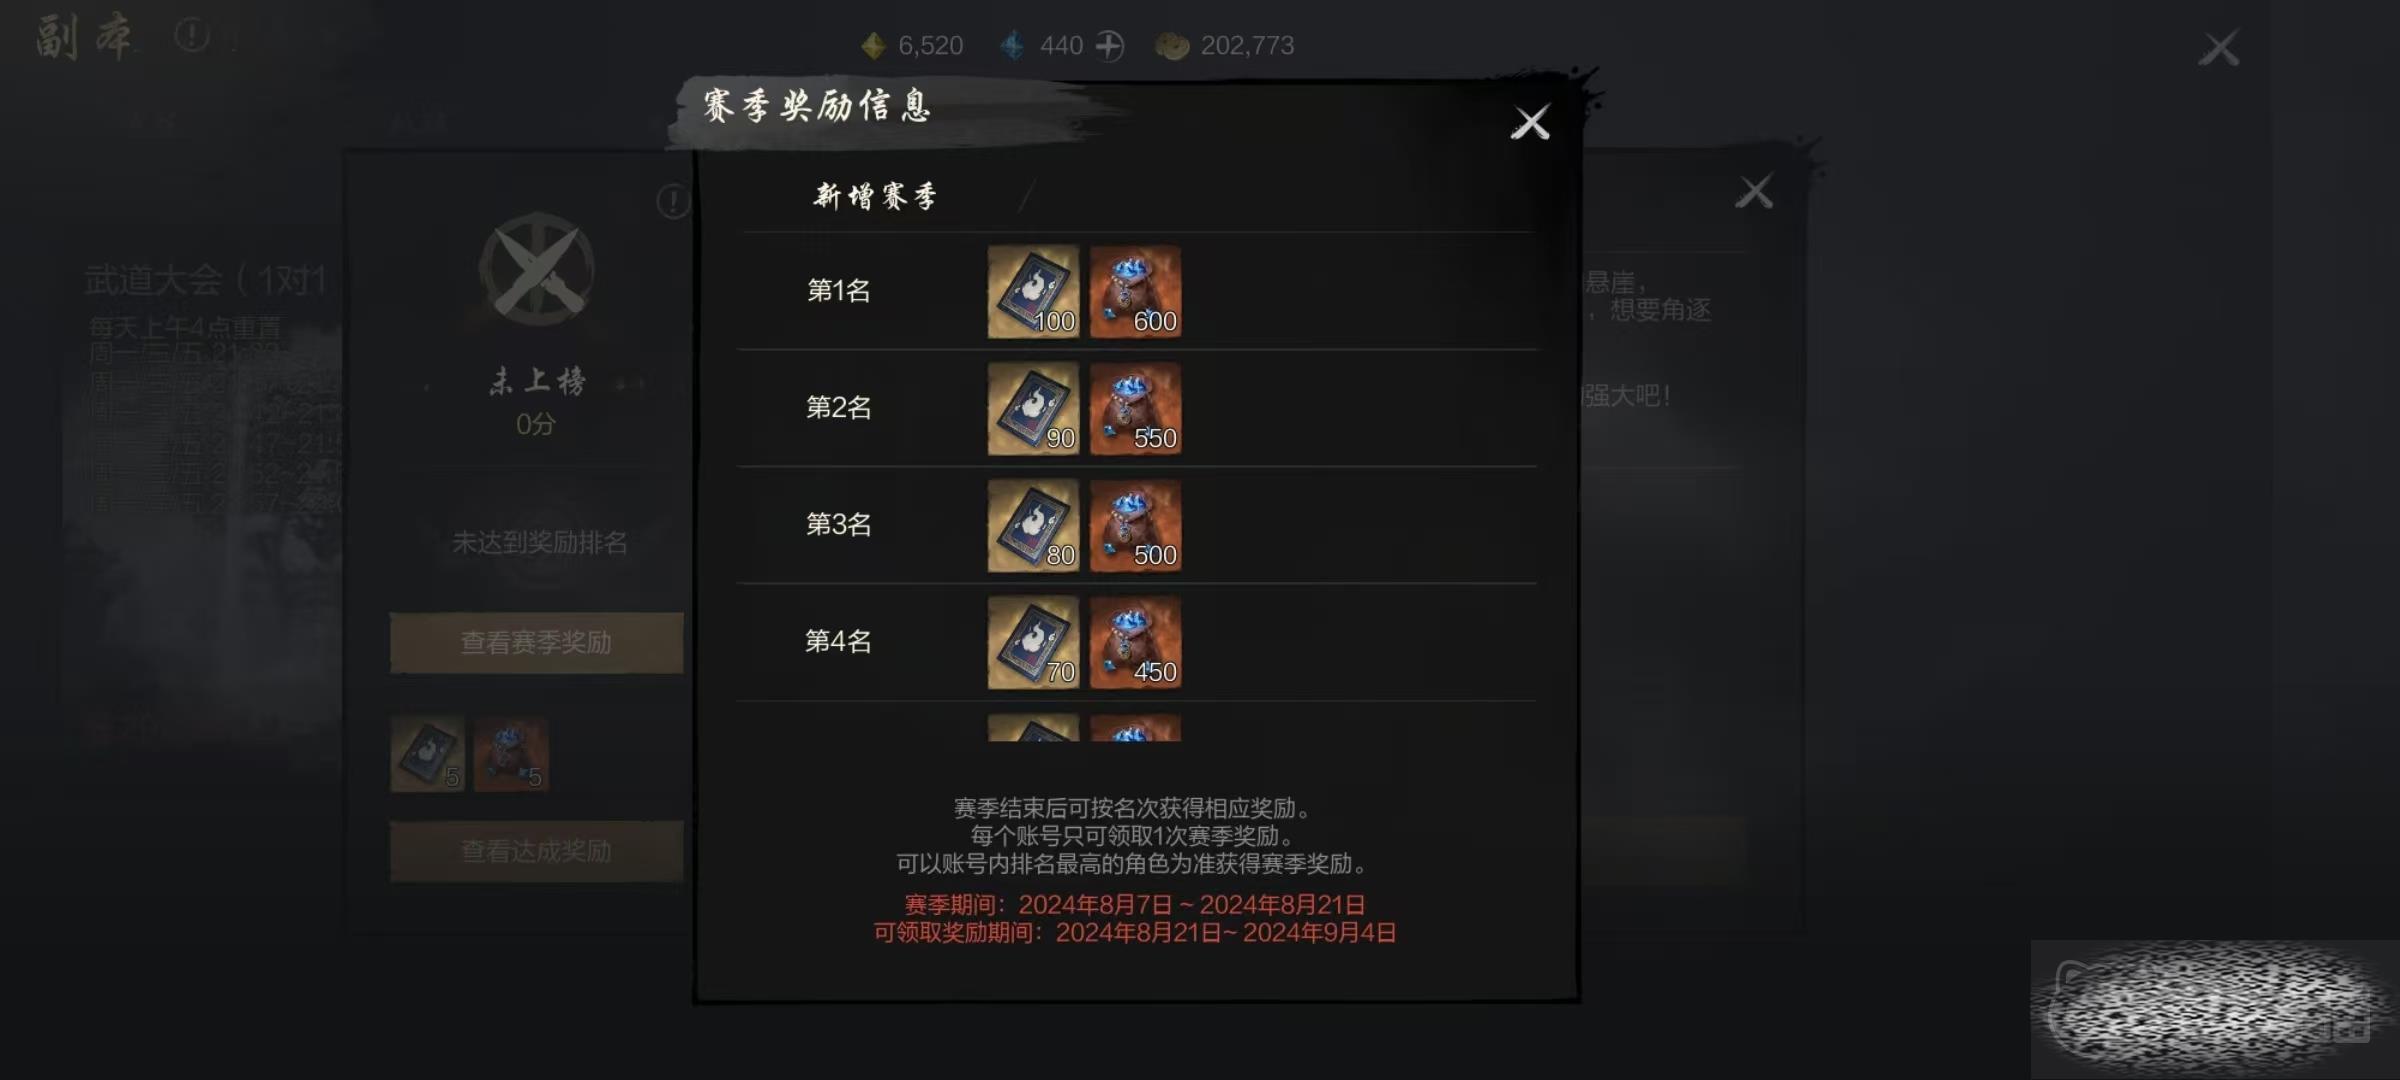Image resolution: width=2400 pixels, height=1080 pixels.
Task: Click the achievement gem pouch thumbnail with 5
Action: pos(511,754)
